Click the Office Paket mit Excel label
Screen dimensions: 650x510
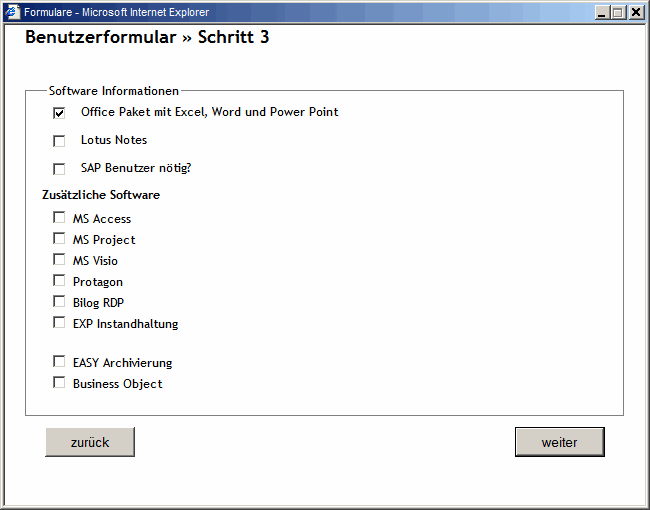(210, 112)
